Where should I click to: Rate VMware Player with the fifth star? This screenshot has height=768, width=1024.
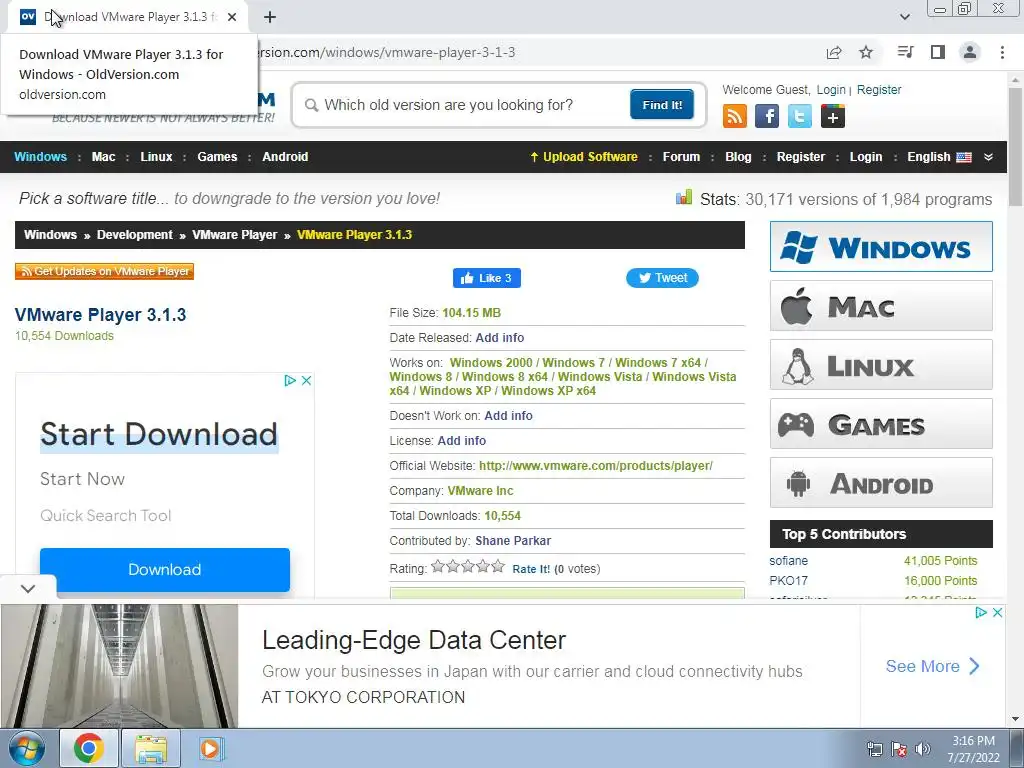498,566
